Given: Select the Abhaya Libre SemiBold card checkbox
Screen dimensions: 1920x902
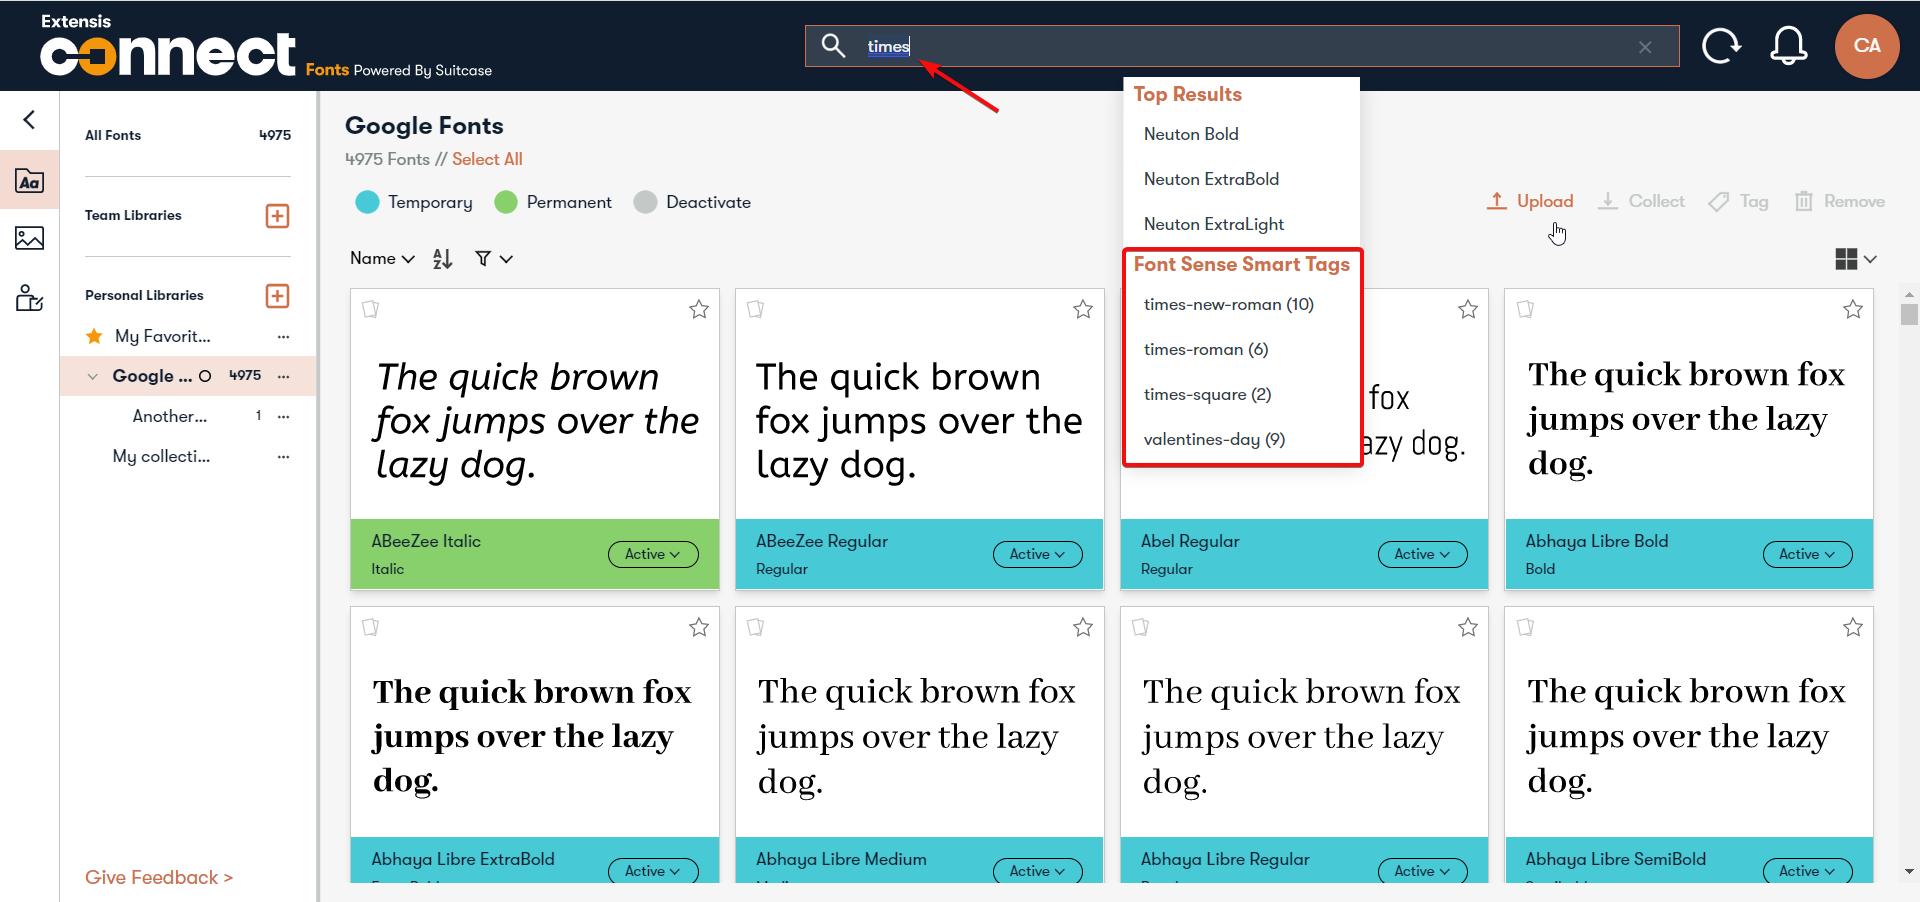Looking at the screenshot, I should point(1525,627).
